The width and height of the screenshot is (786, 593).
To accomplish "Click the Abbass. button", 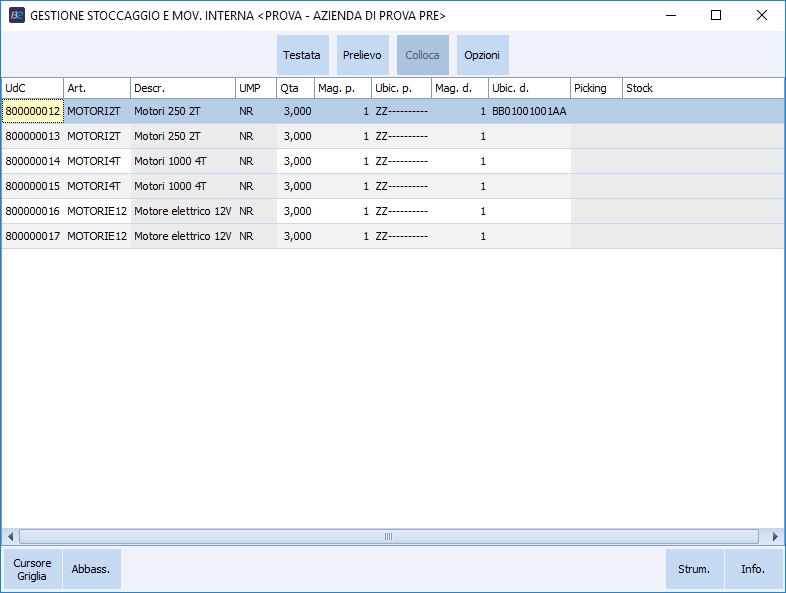I will point(91,569).
